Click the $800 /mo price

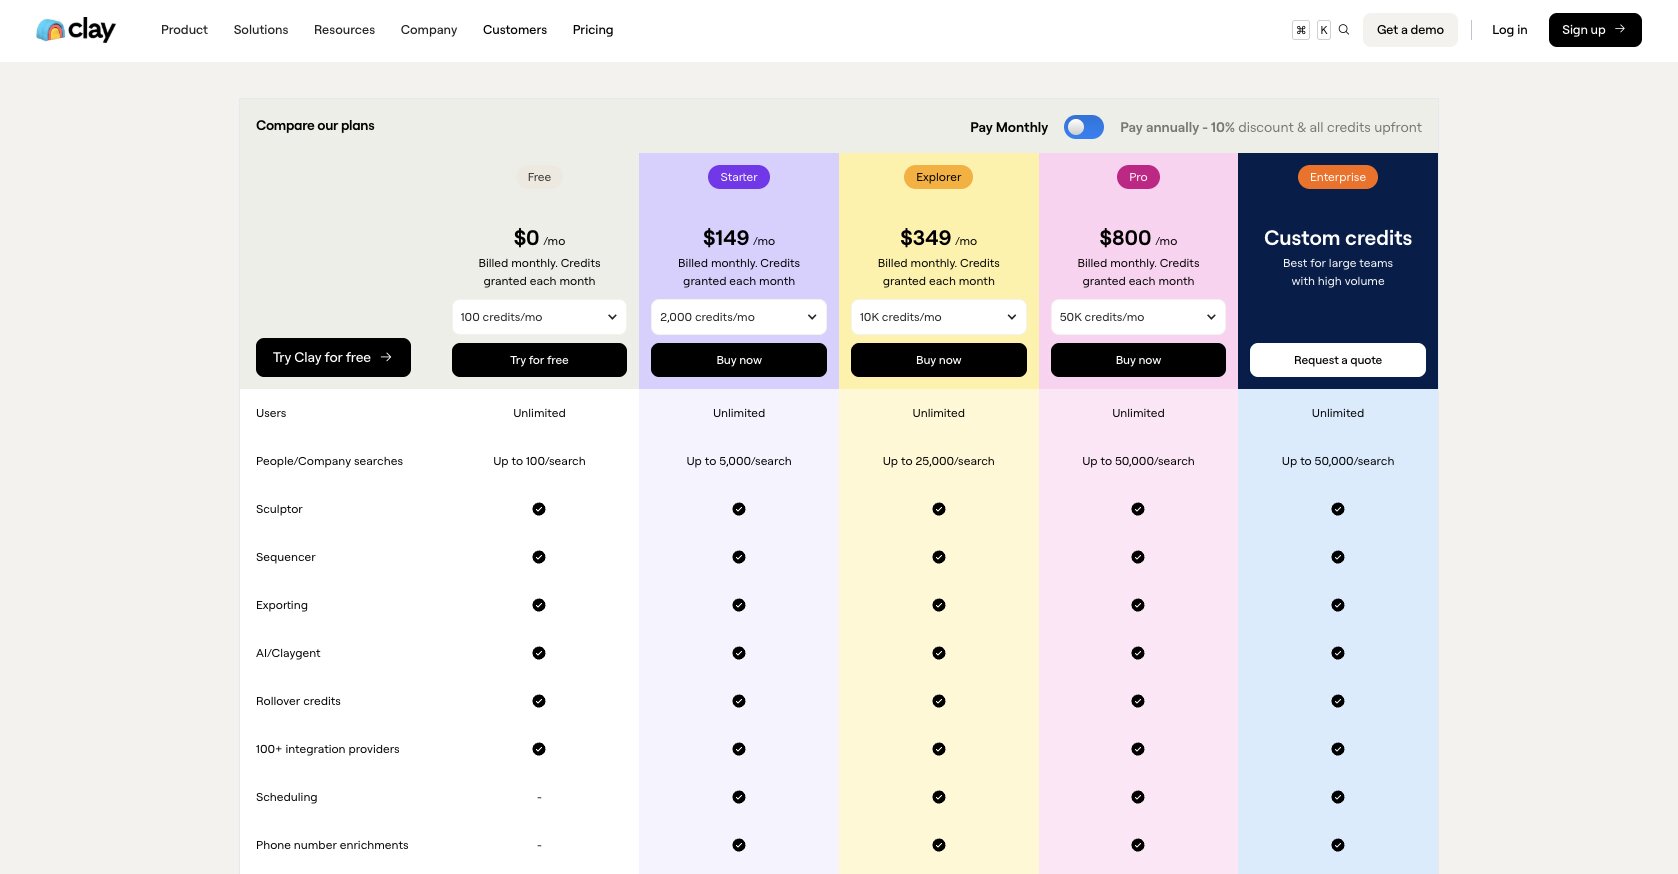point(1138,238)
